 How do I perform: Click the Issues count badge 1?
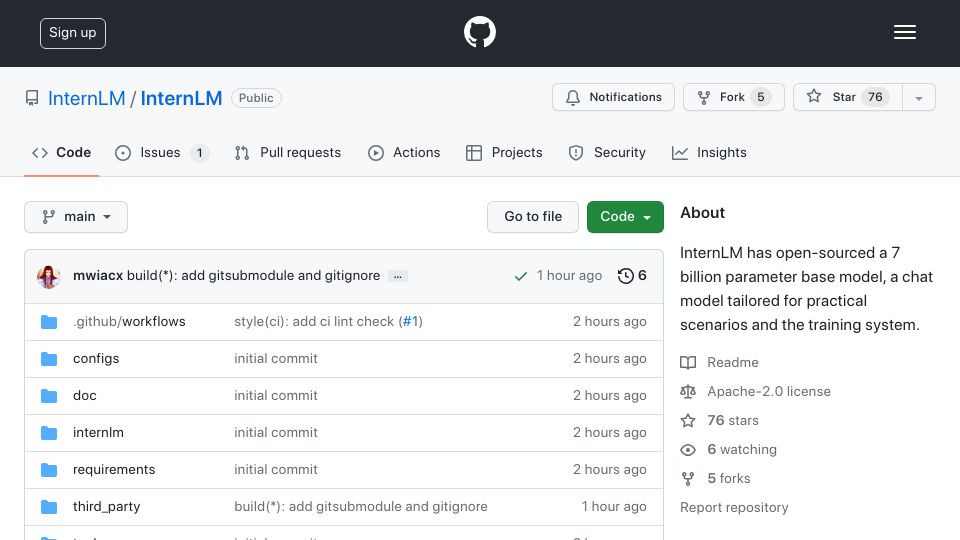coord(199,152)
